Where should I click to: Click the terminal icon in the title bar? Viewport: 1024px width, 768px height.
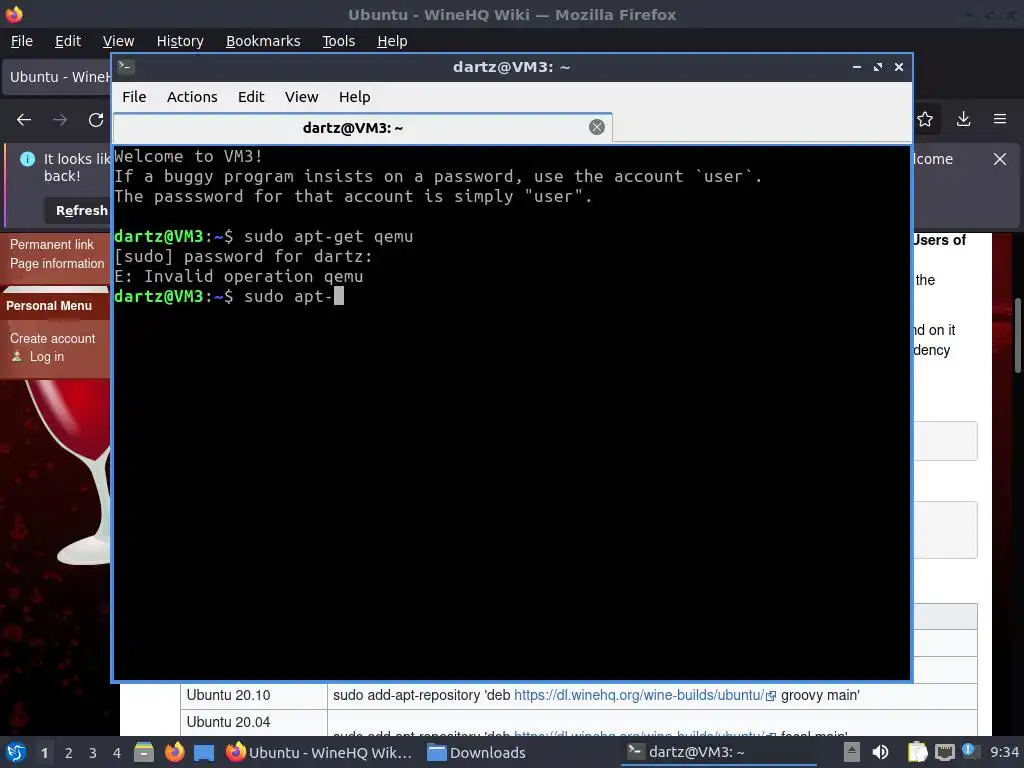click(126, 67)
